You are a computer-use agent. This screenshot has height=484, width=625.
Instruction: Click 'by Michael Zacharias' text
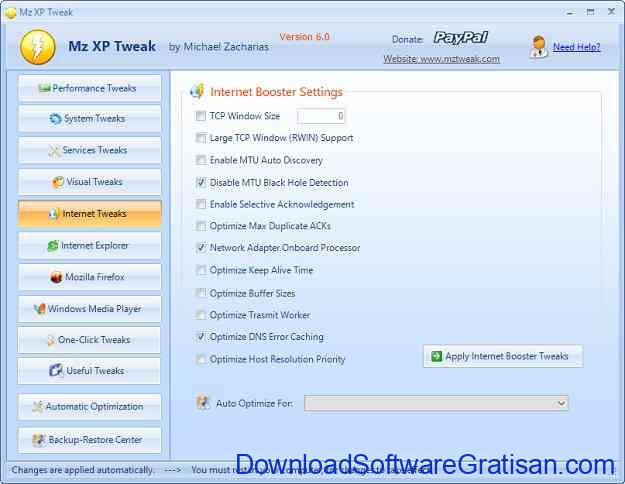[x=218, y=47]
